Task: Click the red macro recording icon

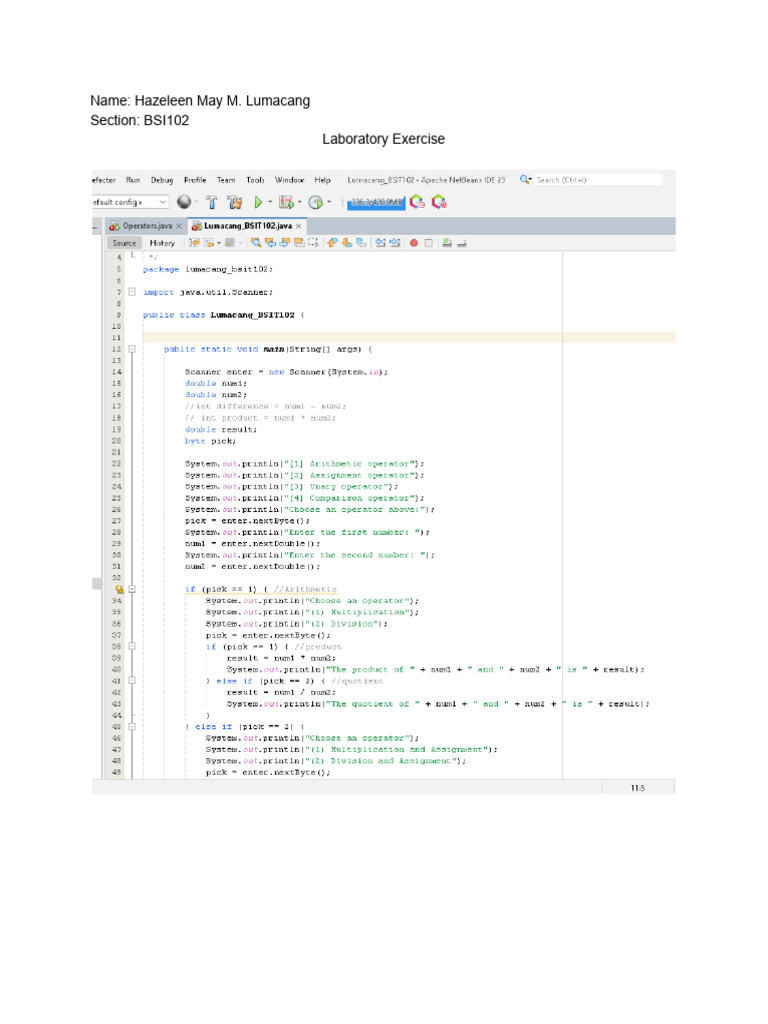Action: [413, 242]
